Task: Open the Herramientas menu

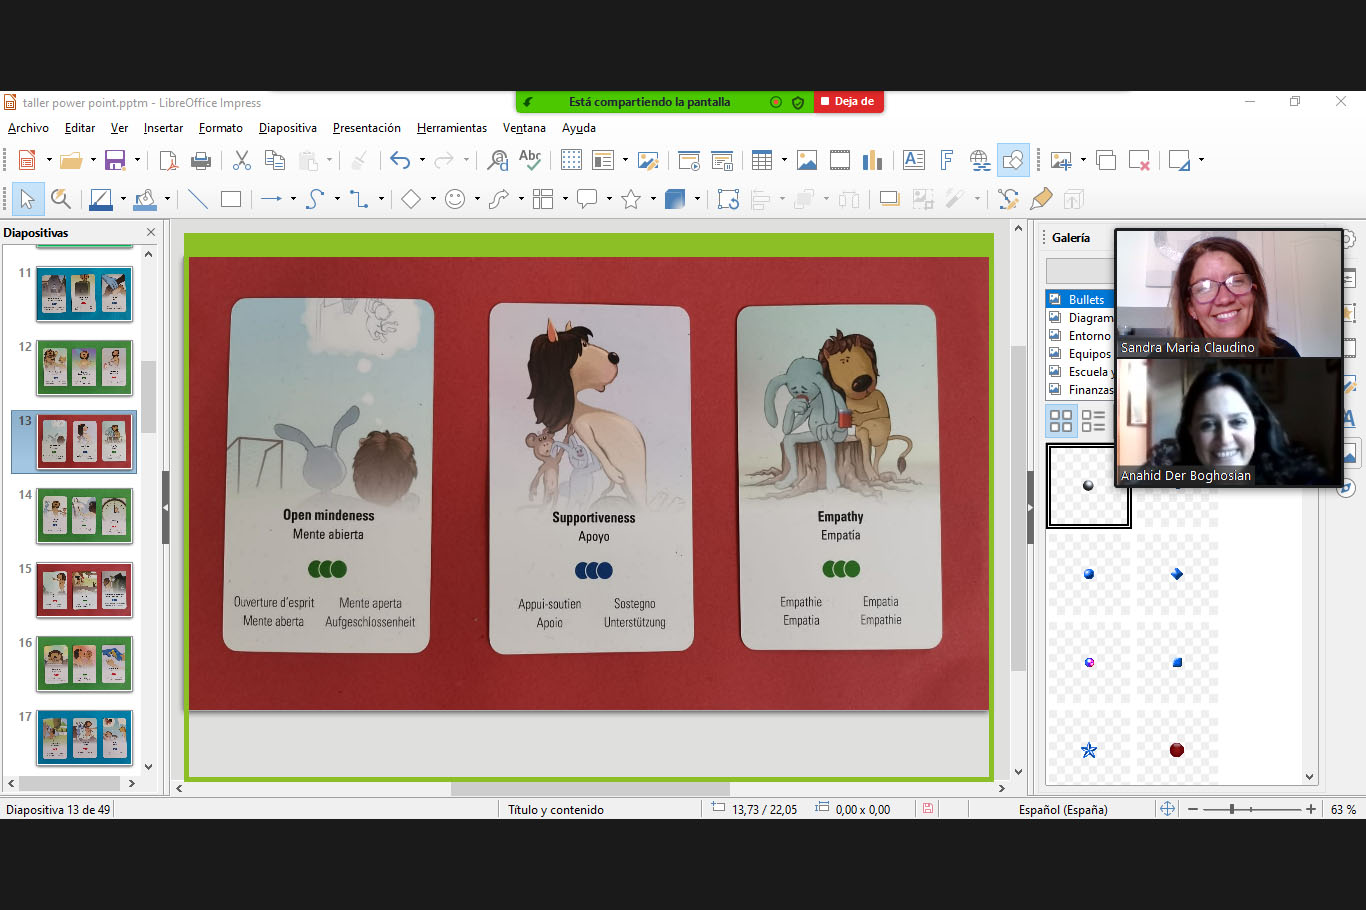Action: [x=452, y=128]
